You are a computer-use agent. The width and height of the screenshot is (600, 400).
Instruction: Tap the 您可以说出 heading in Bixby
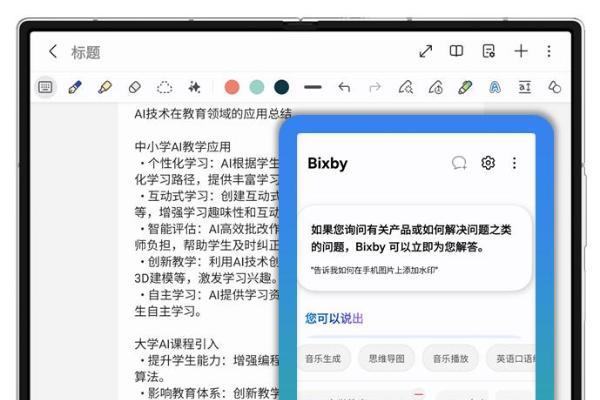pyautogui.click(x=334, y=318)
